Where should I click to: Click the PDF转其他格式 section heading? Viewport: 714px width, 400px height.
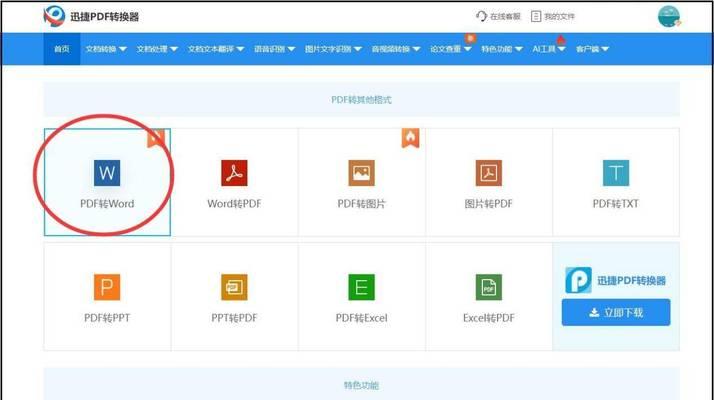coord(361,100)
